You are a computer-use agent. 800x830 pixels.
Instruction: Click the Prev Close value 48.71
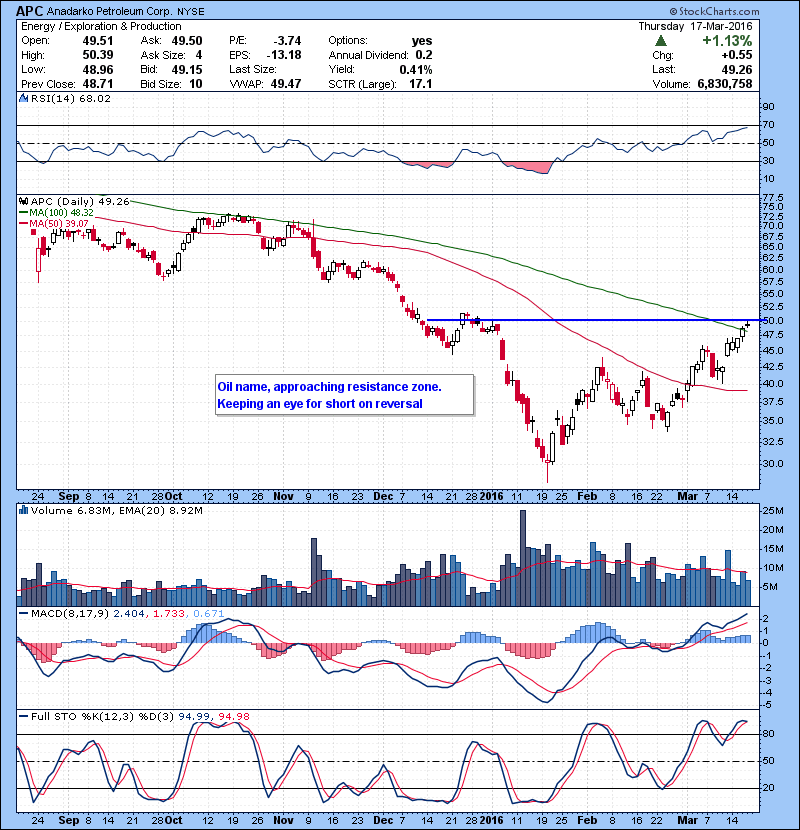97,84
